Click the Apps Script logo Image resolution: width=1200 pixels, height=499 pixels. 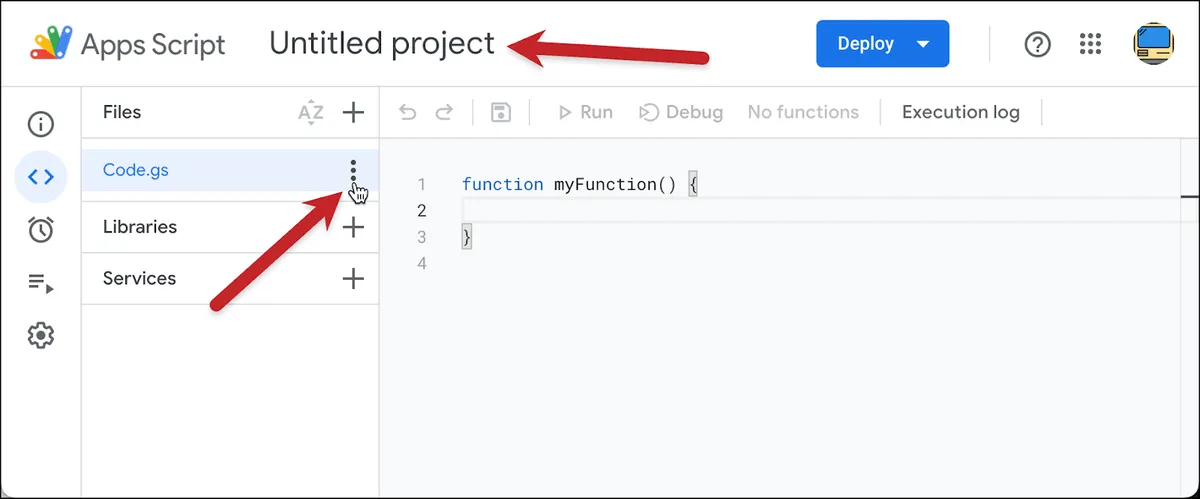tap(51, 45)
